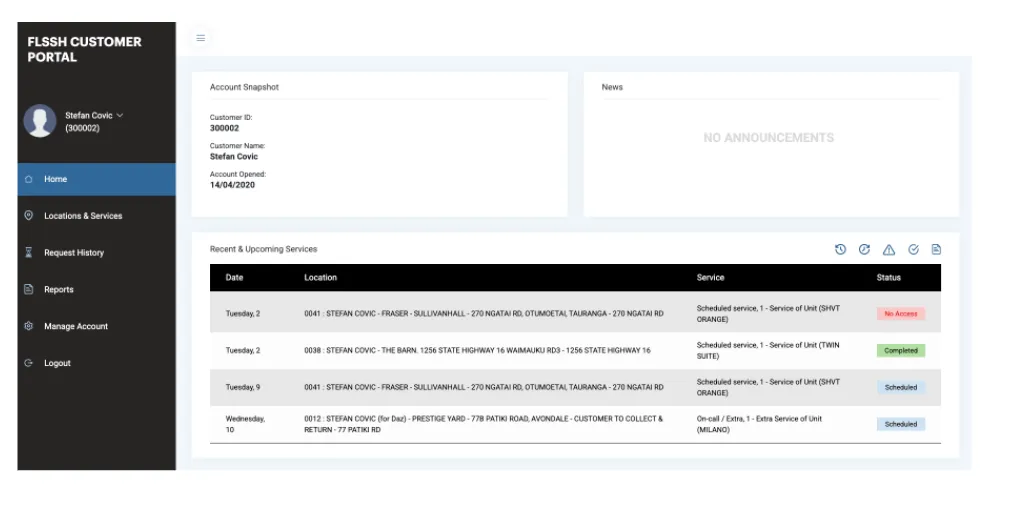The width and height of the screenshot is (1028, 510).
Task: Click Scheduled badge for Wednesday, 10 row
Action: 901,424
